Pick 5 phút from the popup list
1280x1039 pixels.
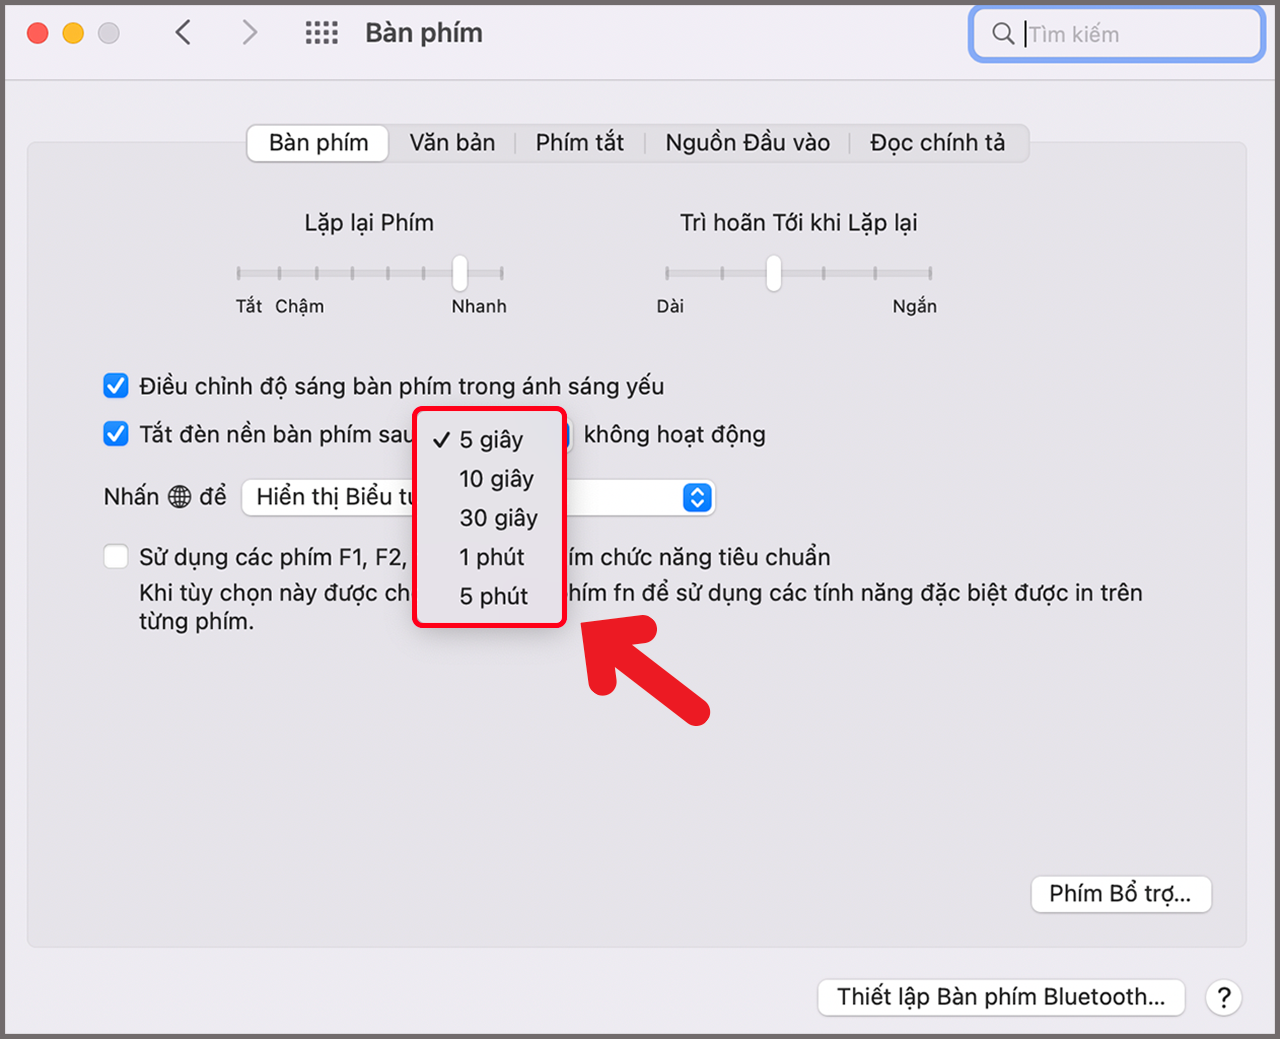coord(490,596)
